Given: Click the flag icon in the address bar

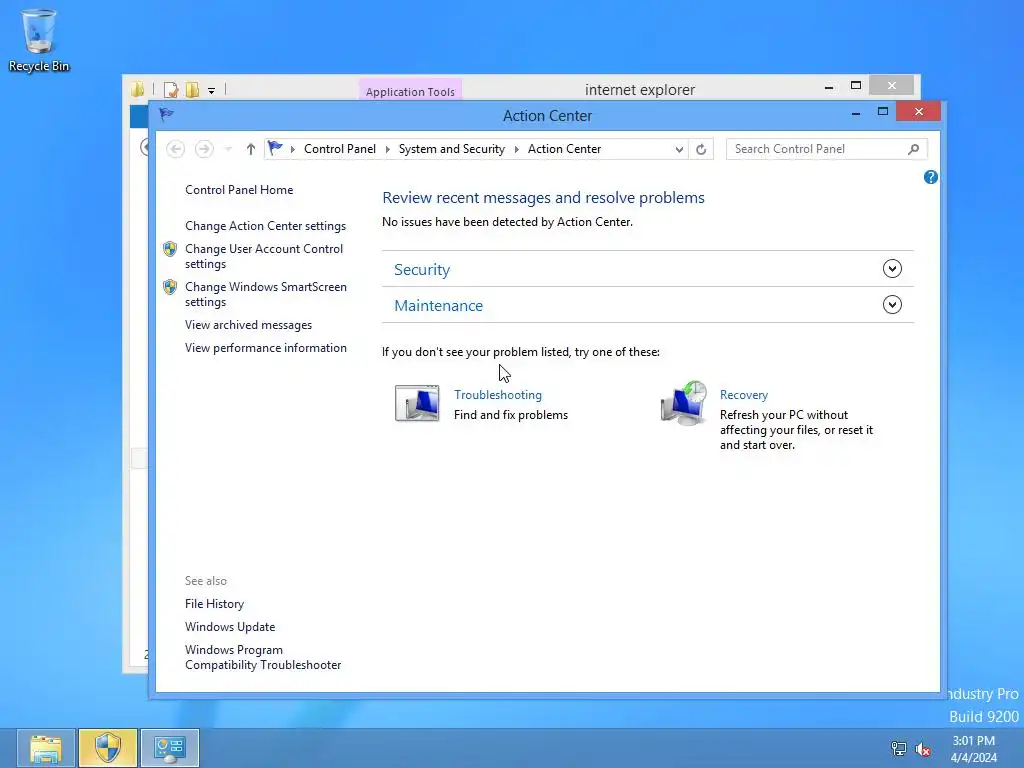Looking at the screenshot, I should coord(275,148).
